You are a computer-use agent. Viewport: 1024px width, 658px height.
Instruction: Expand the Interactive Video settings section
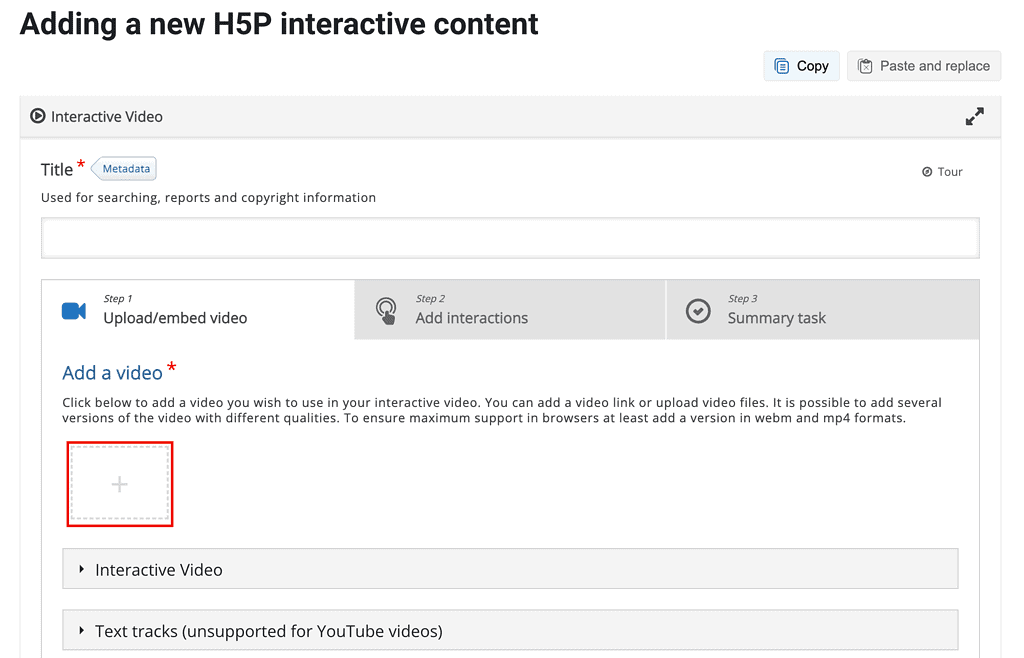[510, 569]
